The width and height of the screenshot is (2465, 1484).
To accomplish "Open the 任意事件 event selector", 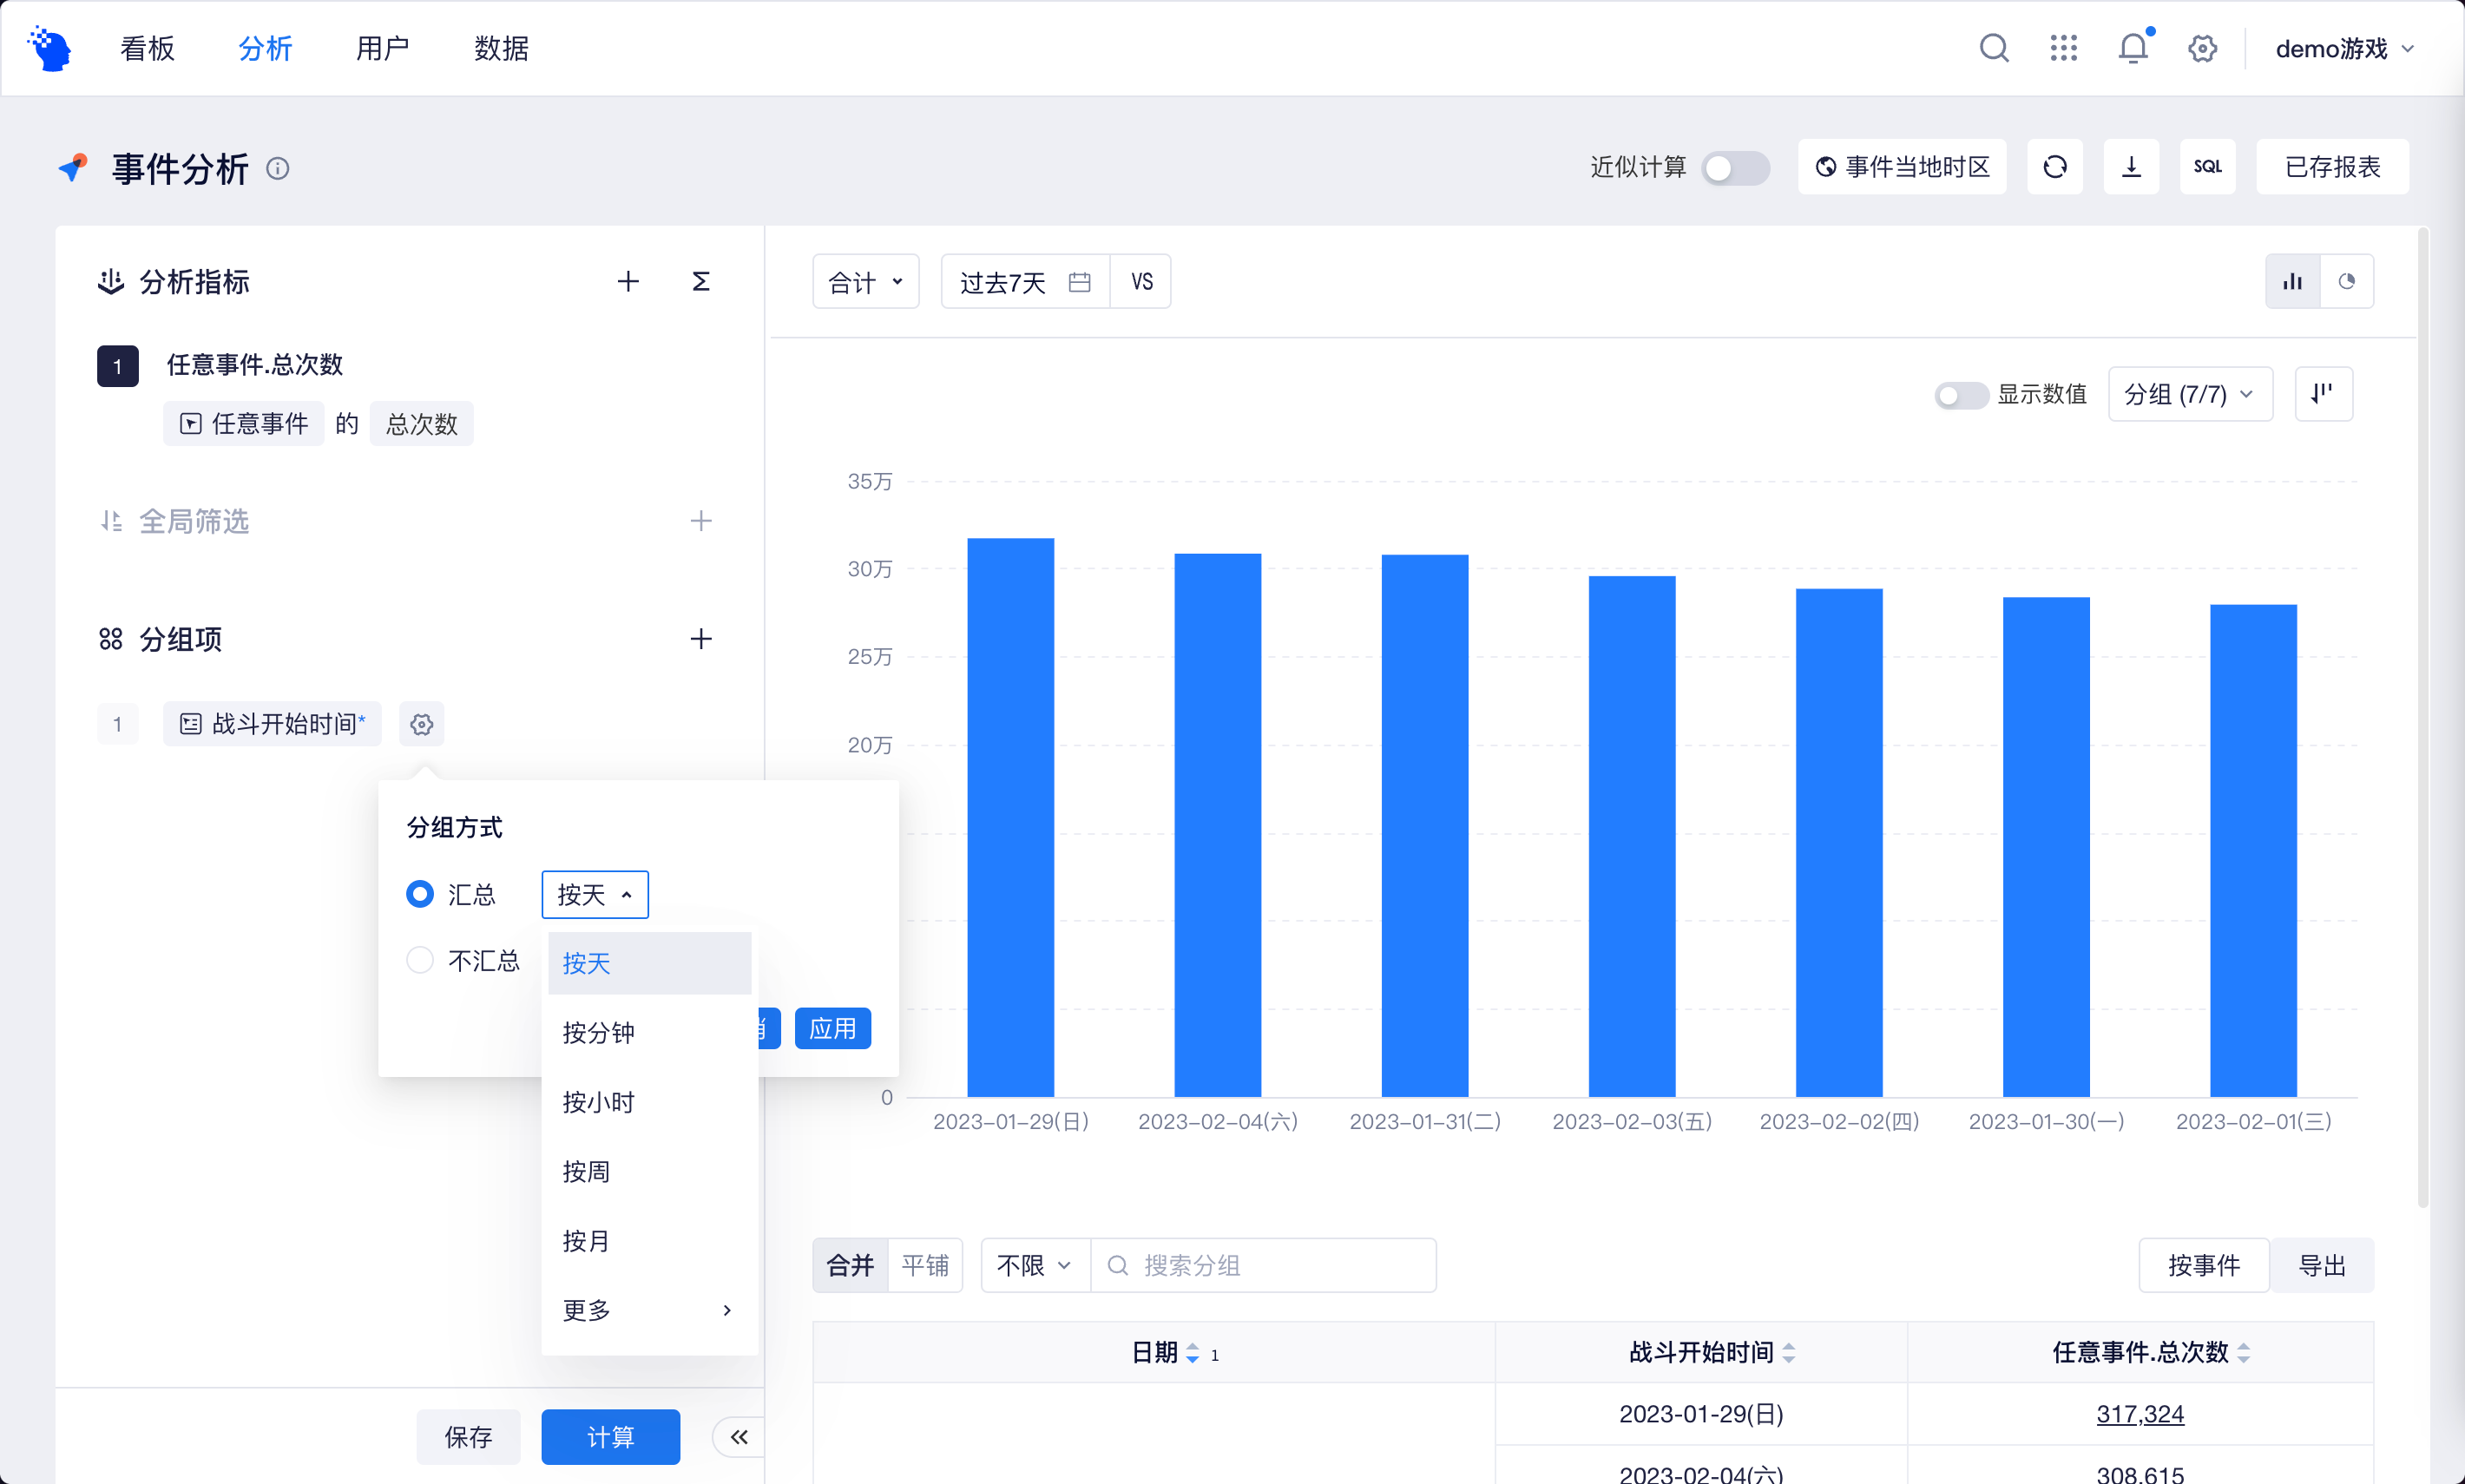I will click(243, 424).
